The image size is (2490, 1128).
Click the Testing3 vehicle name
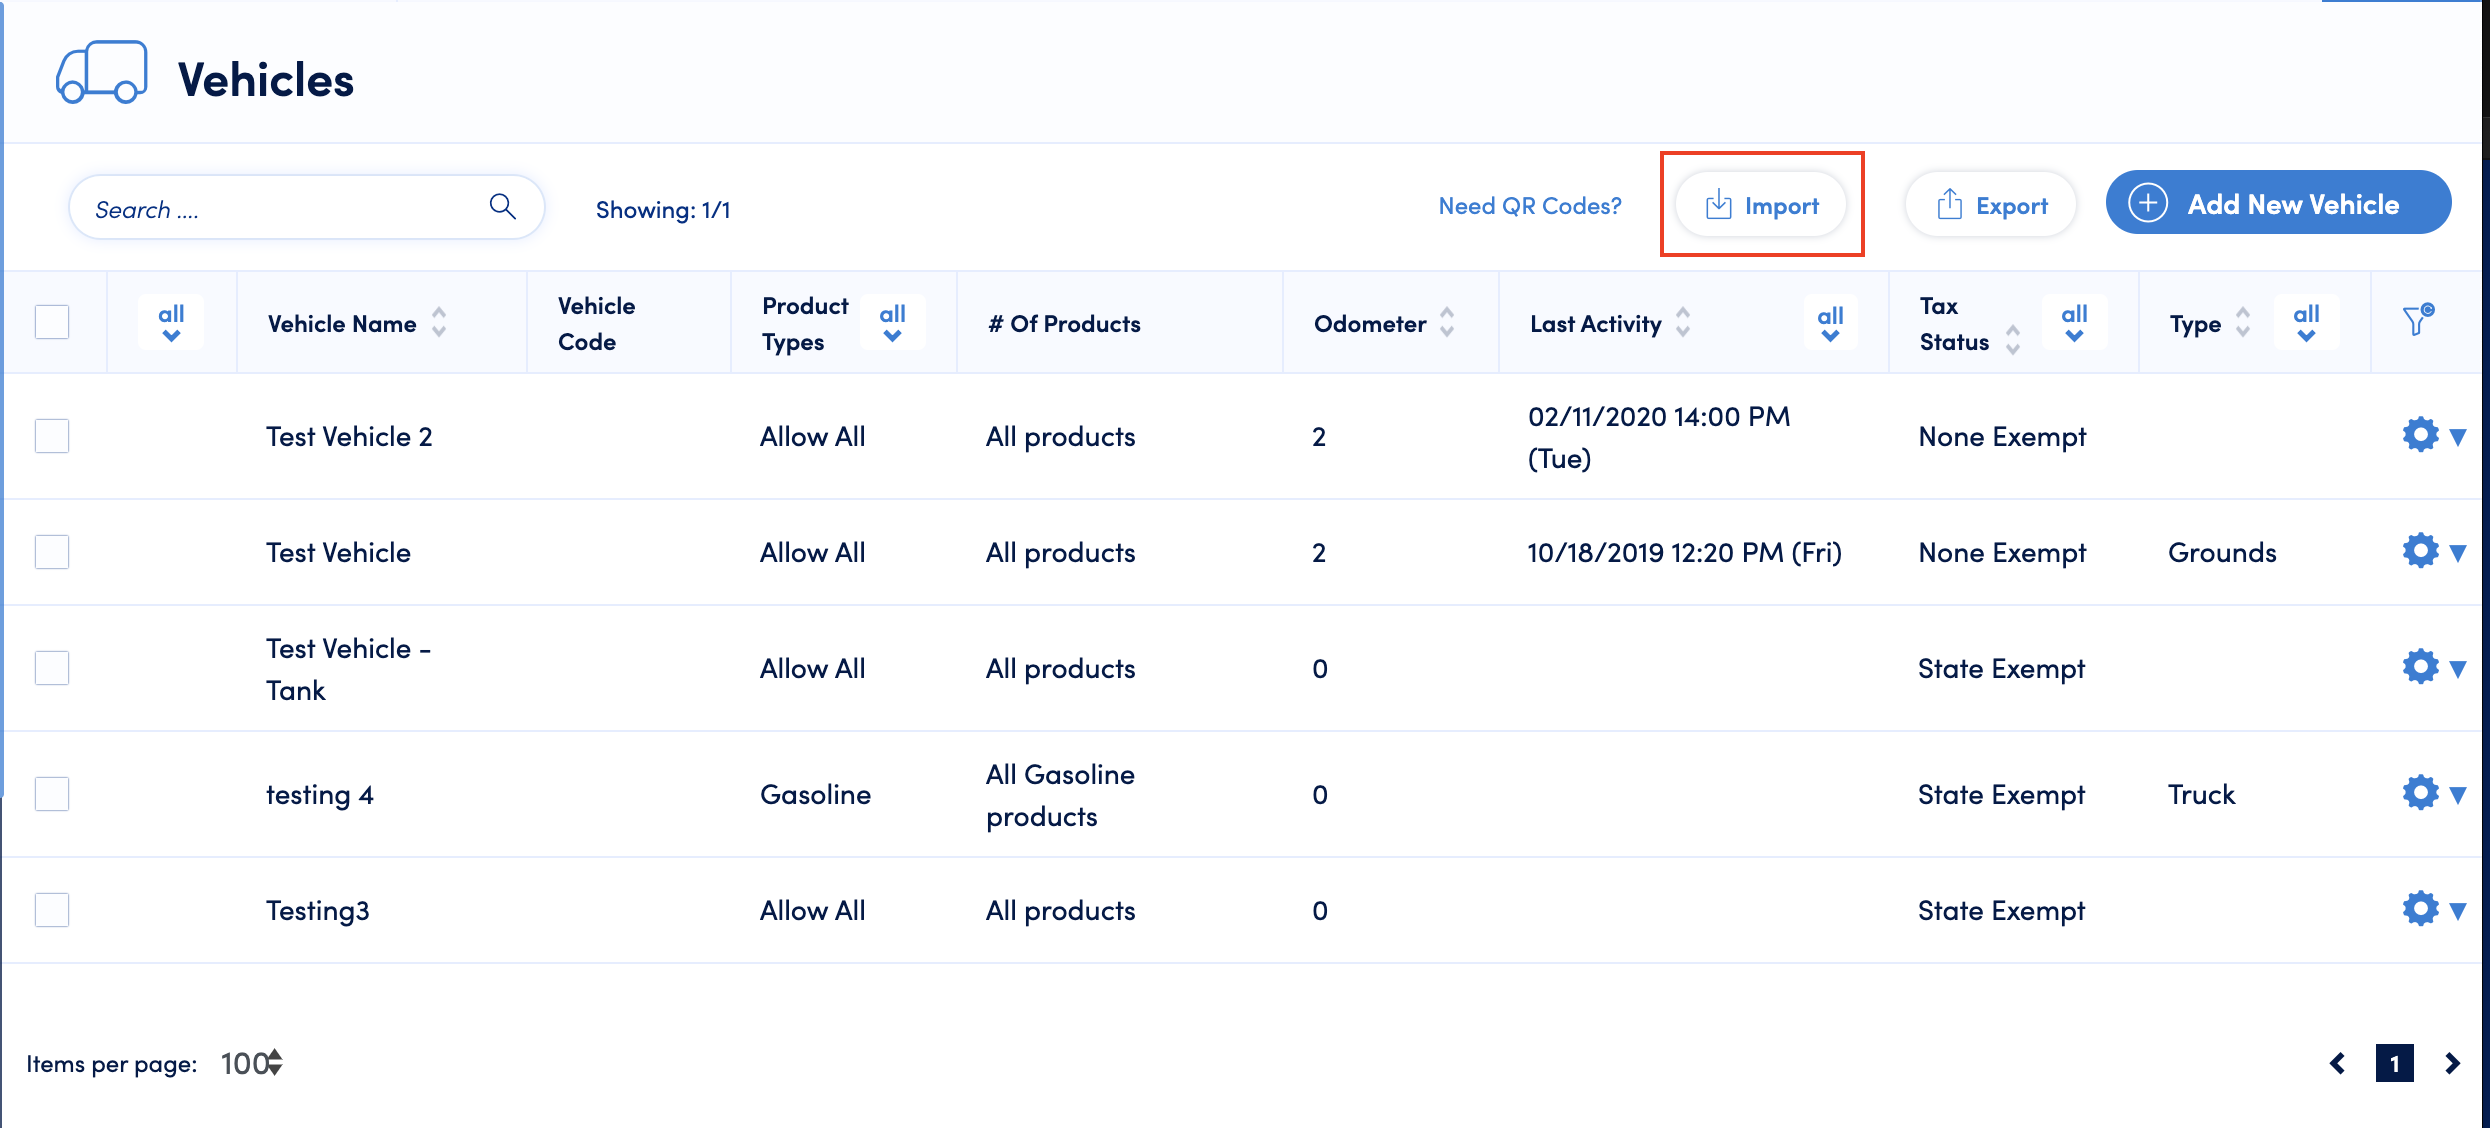click(x=317, y=910)
